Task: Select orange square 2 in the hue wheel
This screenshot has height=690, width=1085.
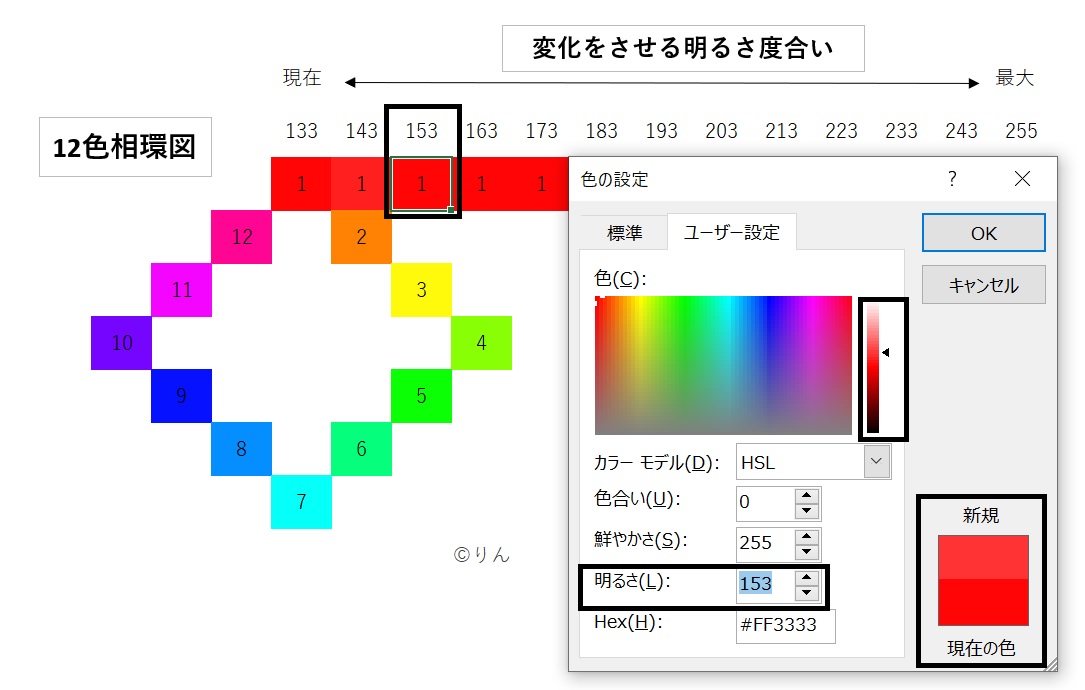Action: coord(361,237)
